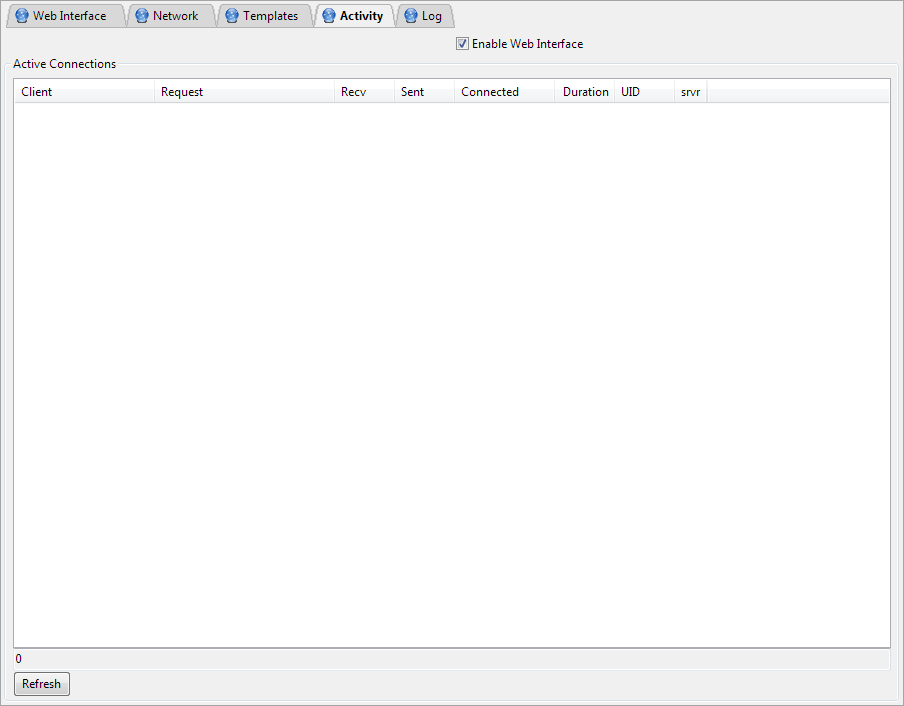904x706 pixels.
Task: Select the Activity tab label
Action: [x=361, y=16]
